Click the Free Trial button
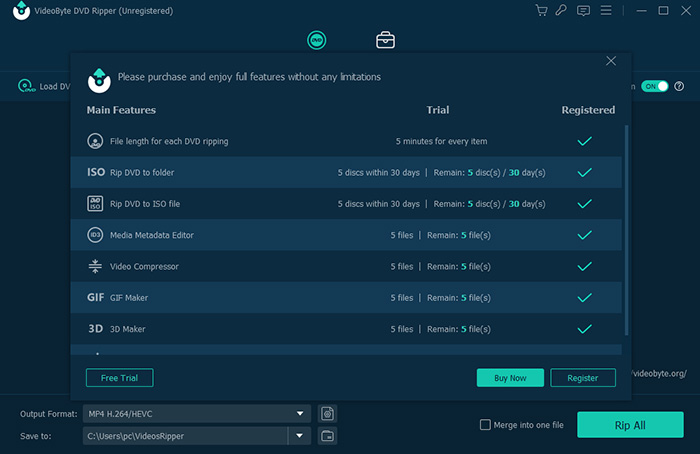Screen dimensions: 700x454 coord(120,378)
